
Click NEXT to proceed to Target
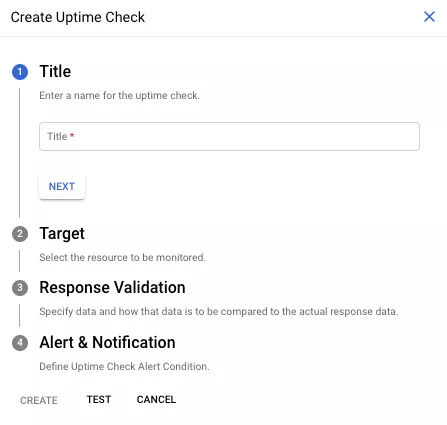coord(62,187)
